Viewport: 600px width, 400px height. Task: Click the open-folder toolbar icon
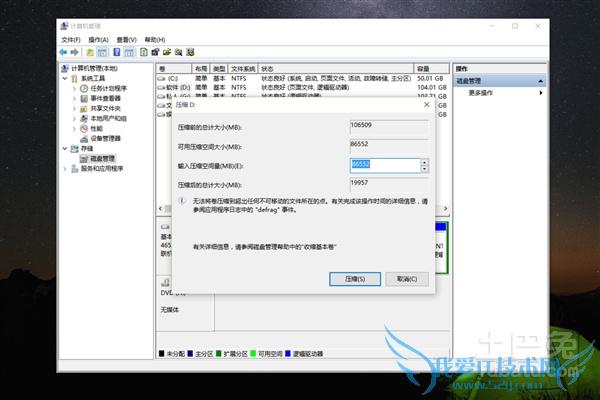click(167, 52)
